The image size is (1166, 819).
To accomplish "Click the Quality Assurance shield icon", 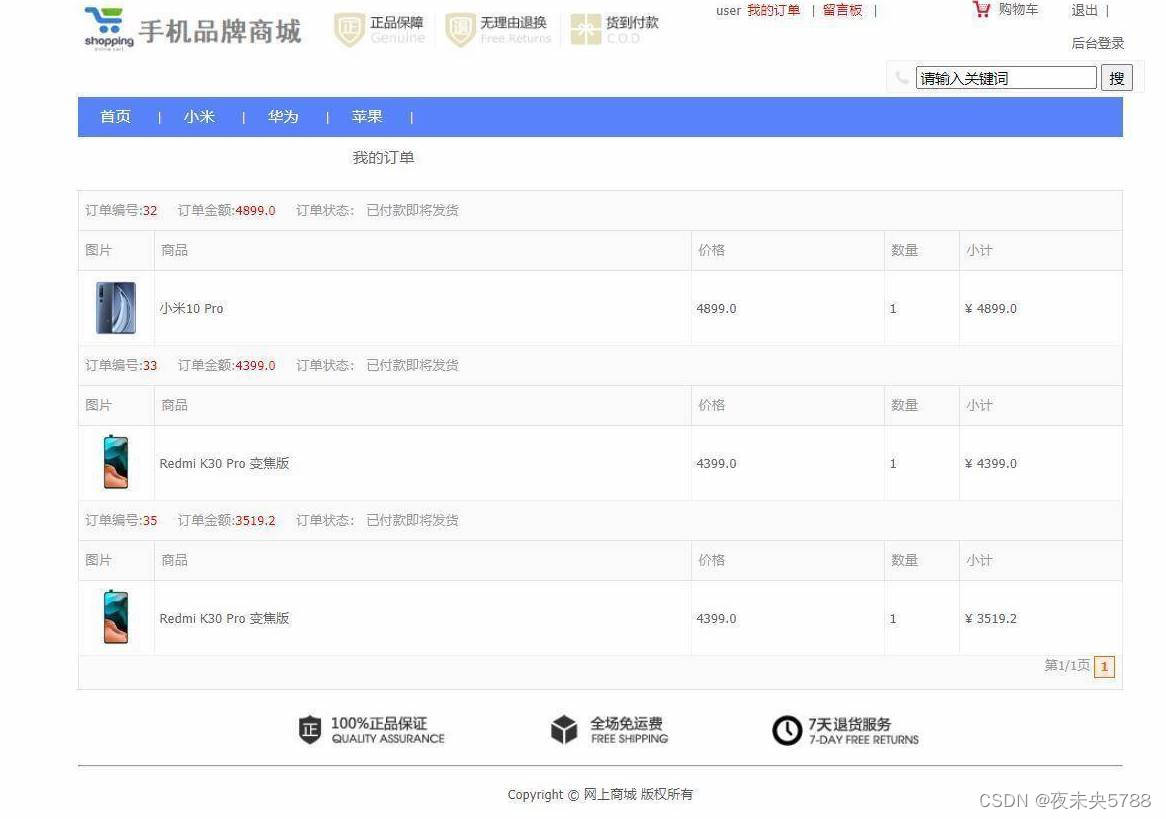I will [310, 730].
